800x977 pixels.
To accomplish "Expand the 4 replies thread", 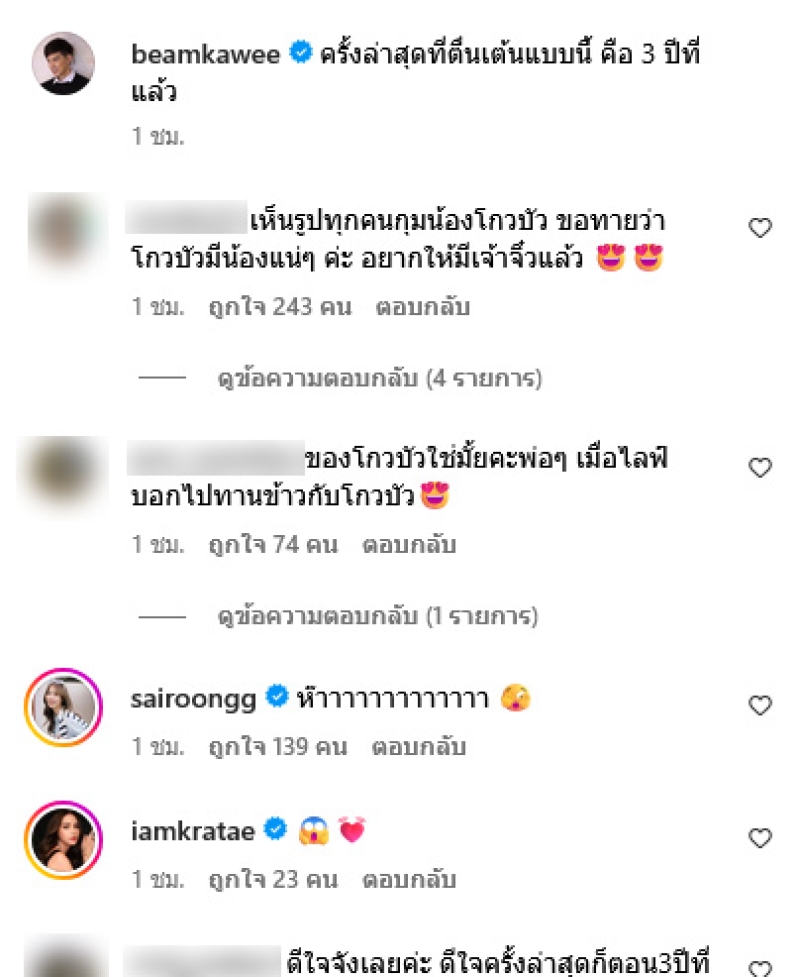I will pos(380,379).
